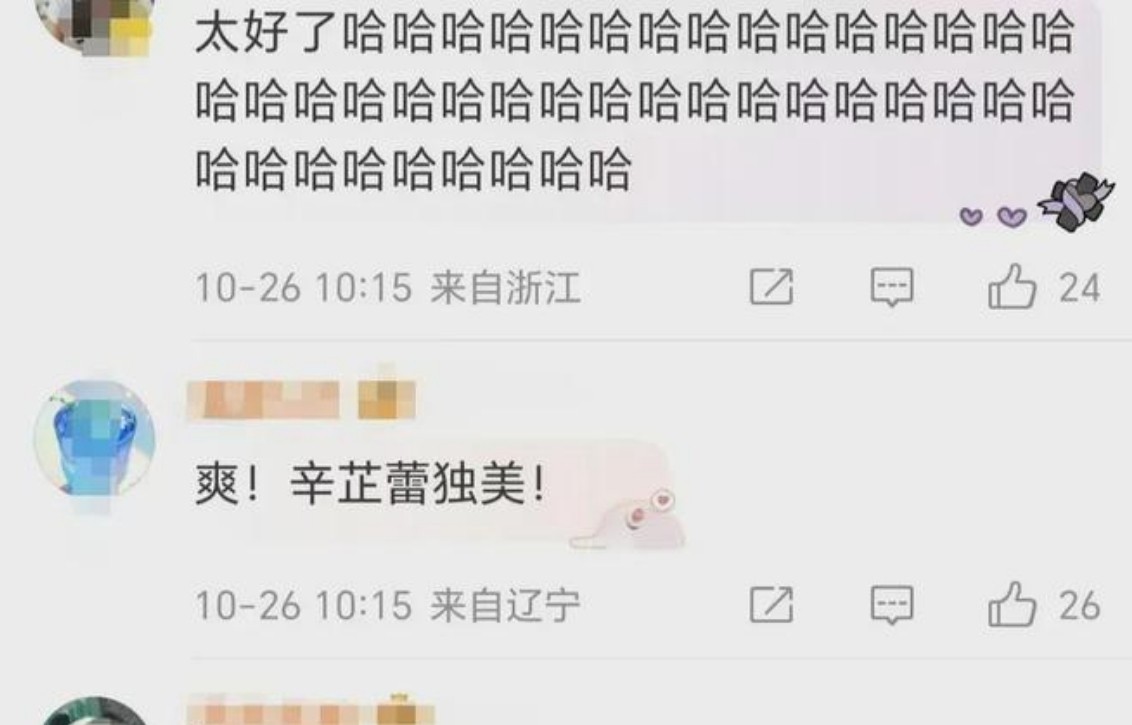Image resolution: width=1132 pixels, height=725 pixels.
Task: Tap the 10-26 10:15 来自浙江 timestamp
Action: coord(388,287)
